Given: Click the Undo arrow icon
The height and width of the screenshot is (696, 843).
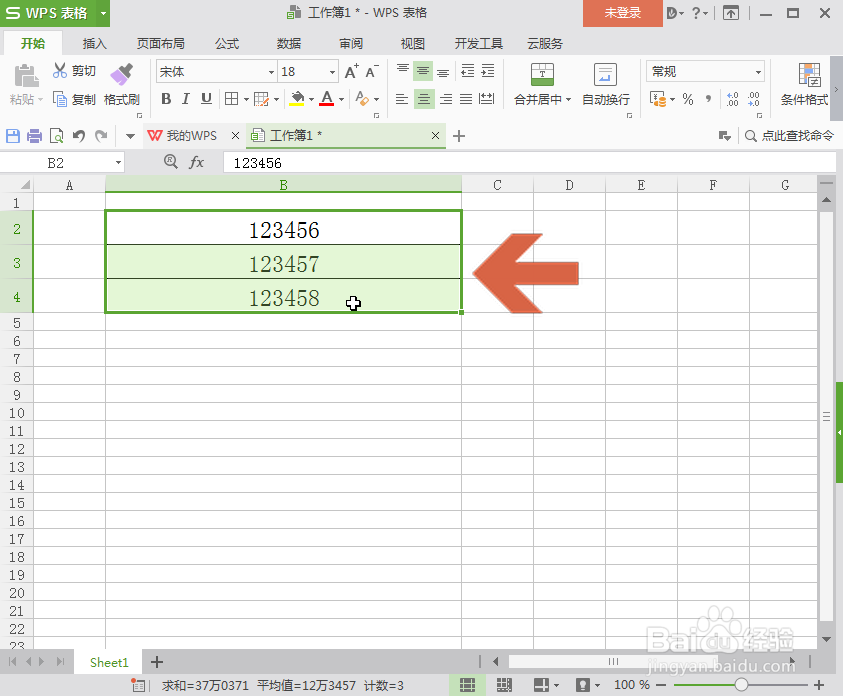Looking at the screenshot, I should click(79, 136).
